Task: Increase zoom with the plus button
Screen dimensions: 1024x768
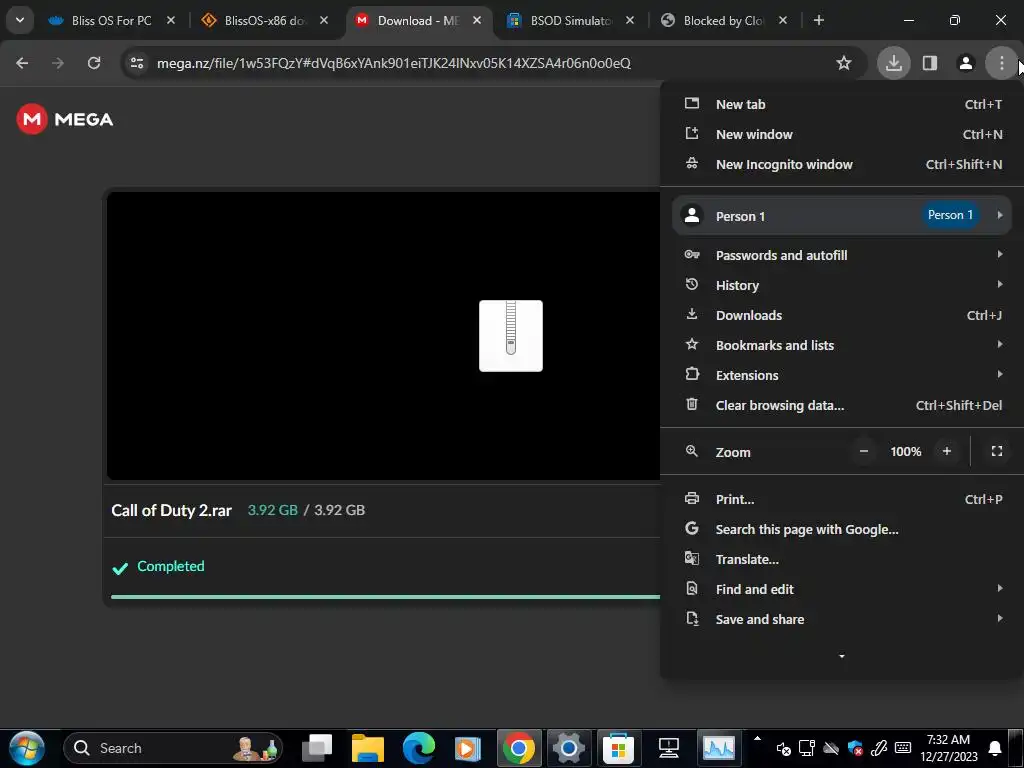Action: (946, 451)
